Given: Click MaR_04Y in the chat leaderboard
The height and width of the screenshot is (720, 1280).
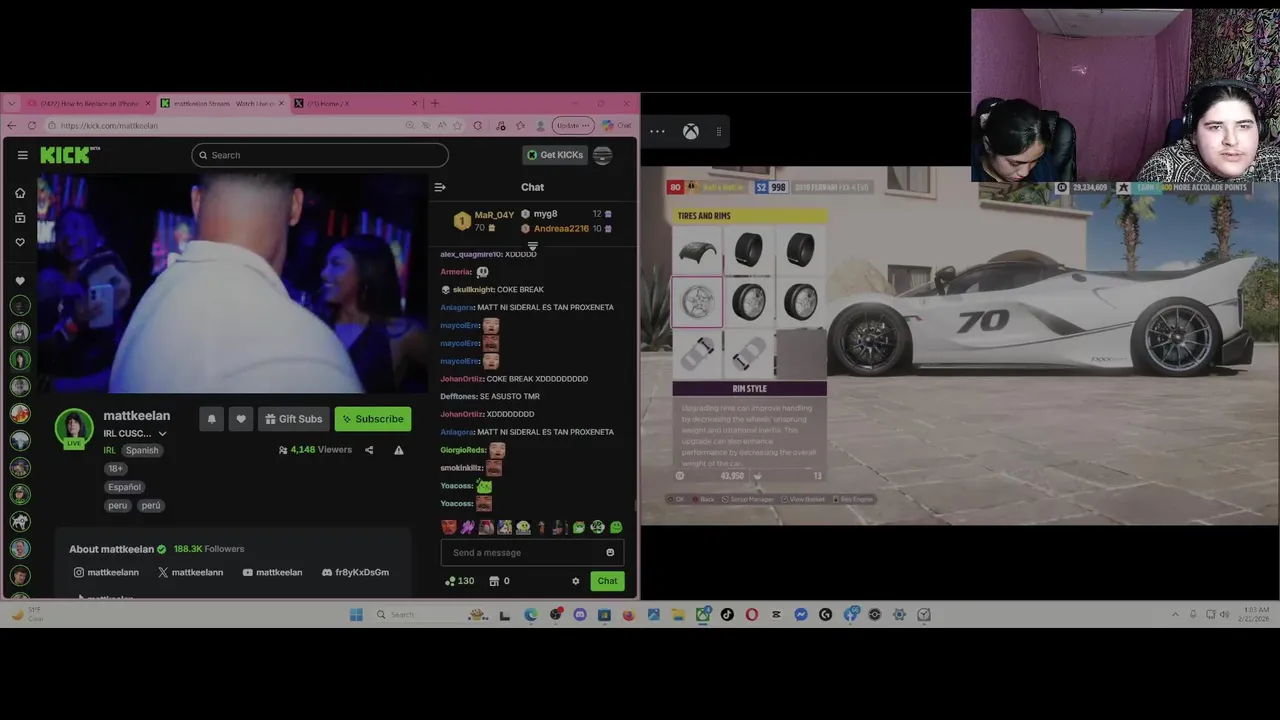Looking at the screenshot, I should (x=494, y=215).
